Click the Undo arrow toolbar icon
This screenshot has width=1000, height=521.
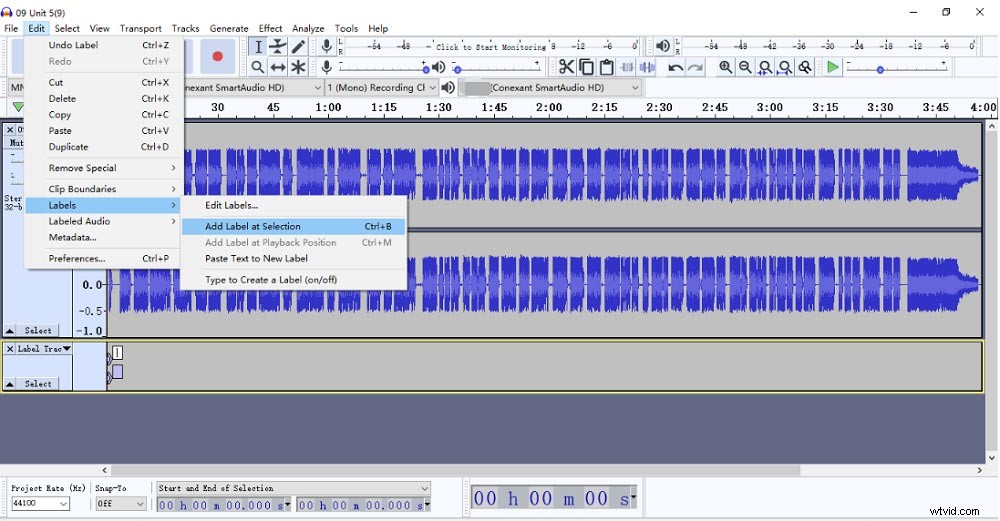point(675,67)
